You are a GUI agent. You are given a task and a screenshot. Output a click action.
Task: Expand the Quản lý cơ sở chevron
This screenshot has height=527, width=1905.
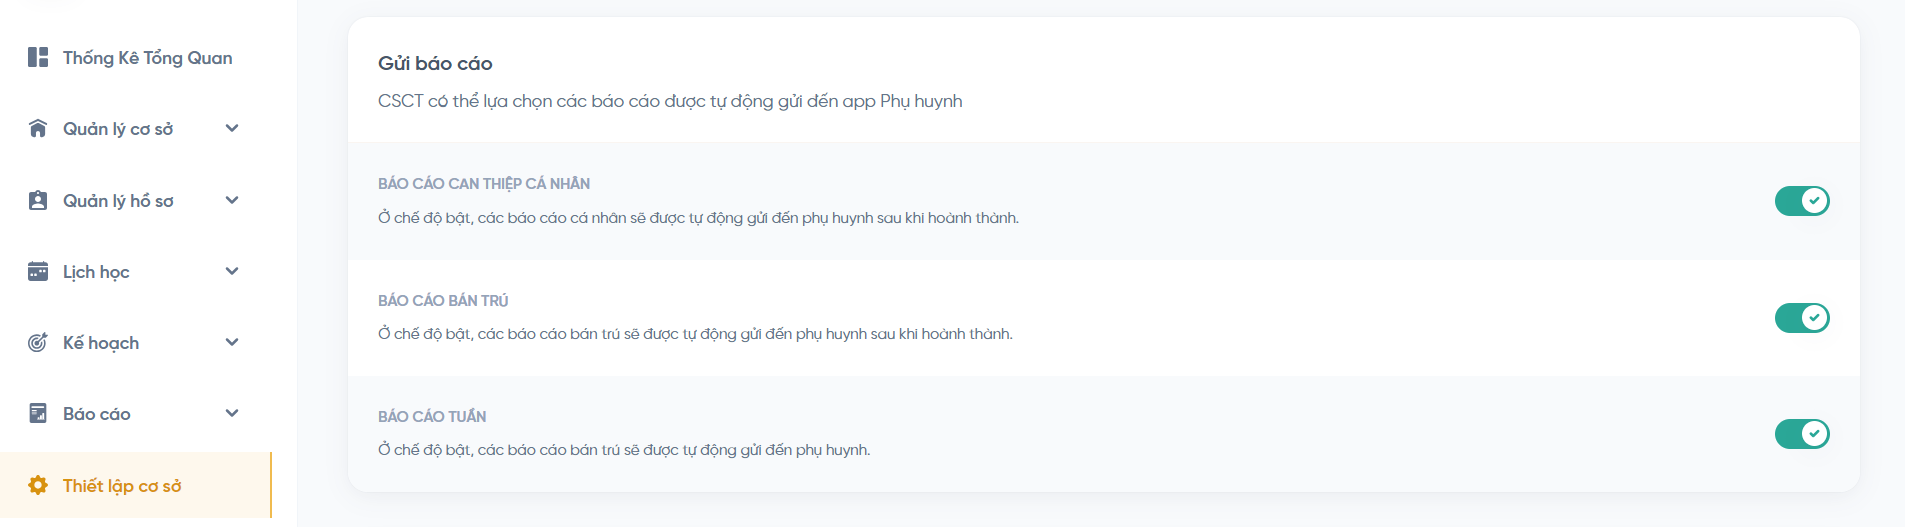pyautogui.click(x=232, y=128)
